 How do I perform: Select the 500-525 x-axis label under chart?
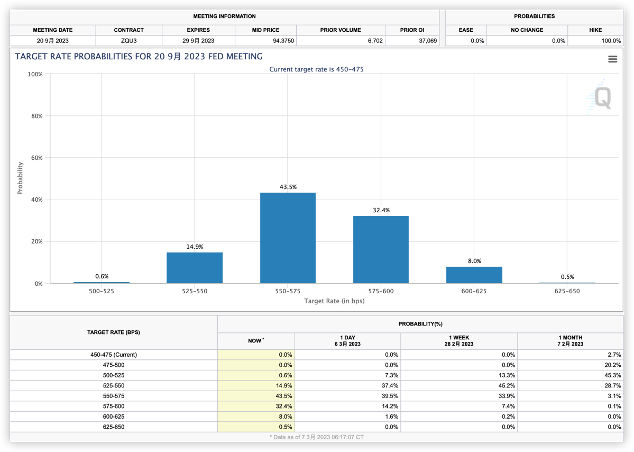[101, 291]
